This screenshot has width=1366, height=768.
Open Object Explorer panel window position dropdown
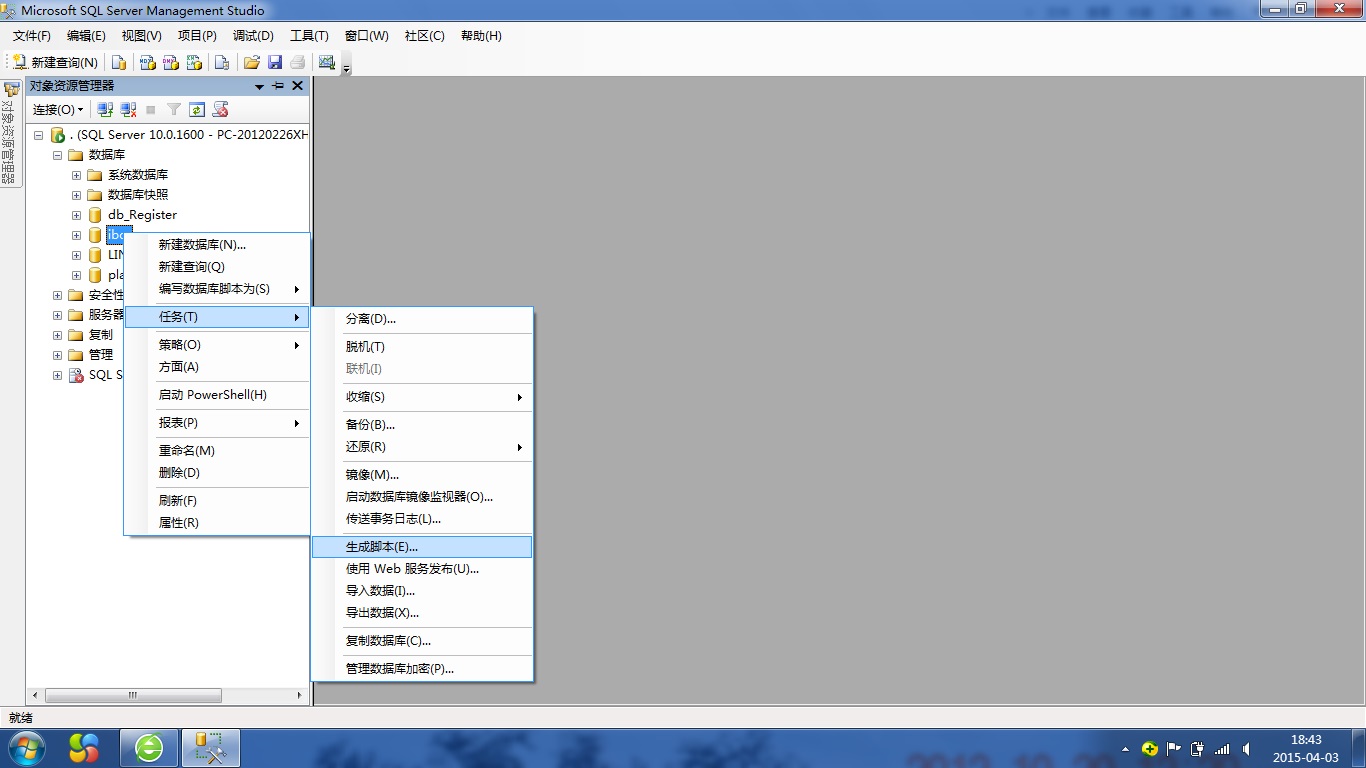click(259, 86)
